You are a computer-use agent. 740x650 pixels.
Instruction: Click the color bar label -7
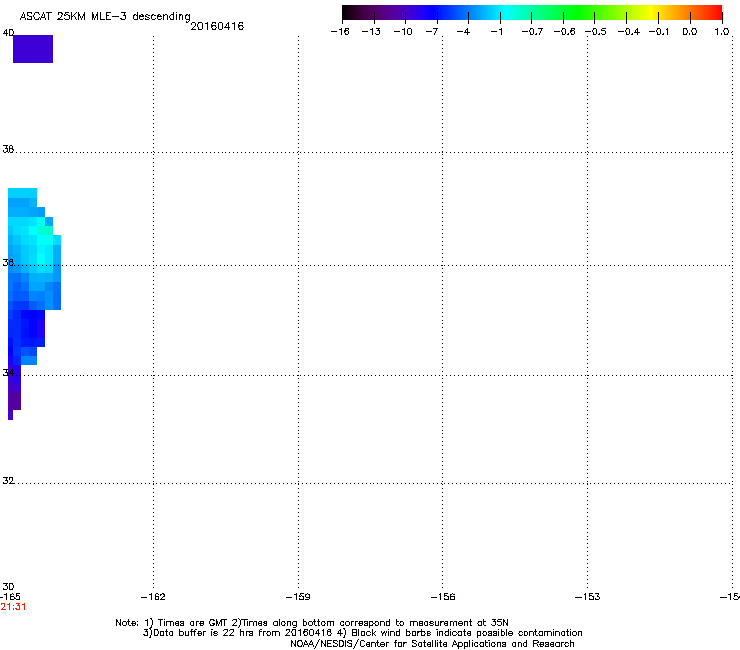click(x=432, y=32)
